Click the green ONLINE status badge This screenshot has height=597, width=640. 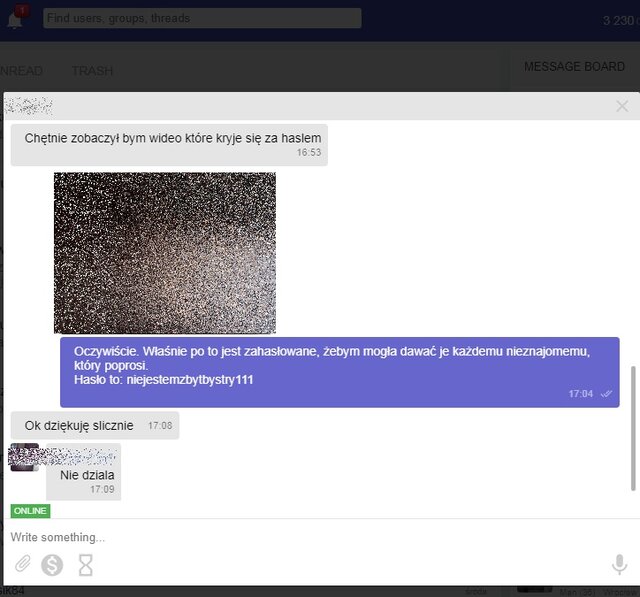(30, 511)
